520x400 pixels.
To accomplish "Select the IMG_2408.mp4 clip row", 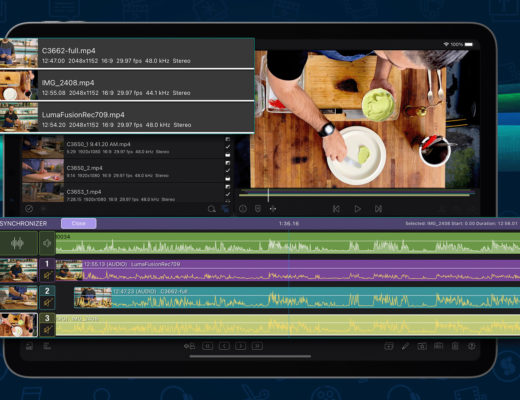I will click(x=127, y=85).
